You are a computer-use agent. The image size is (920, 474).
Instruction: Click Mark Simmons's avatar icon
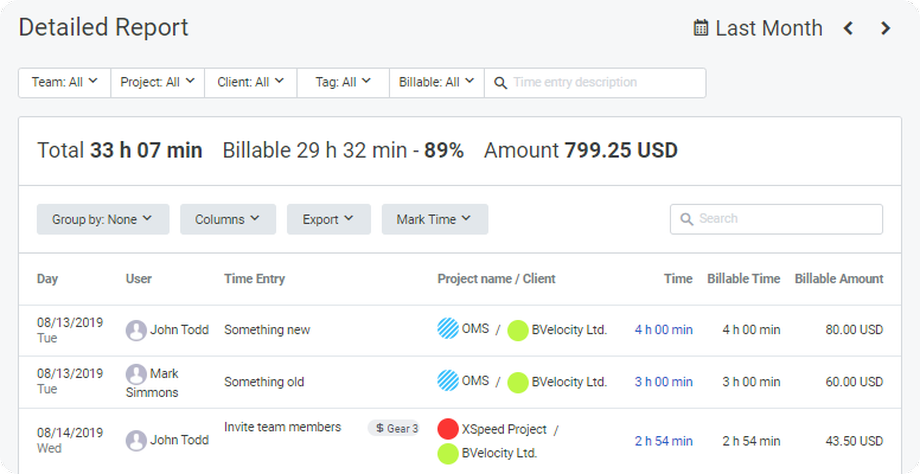pos(136,374)
